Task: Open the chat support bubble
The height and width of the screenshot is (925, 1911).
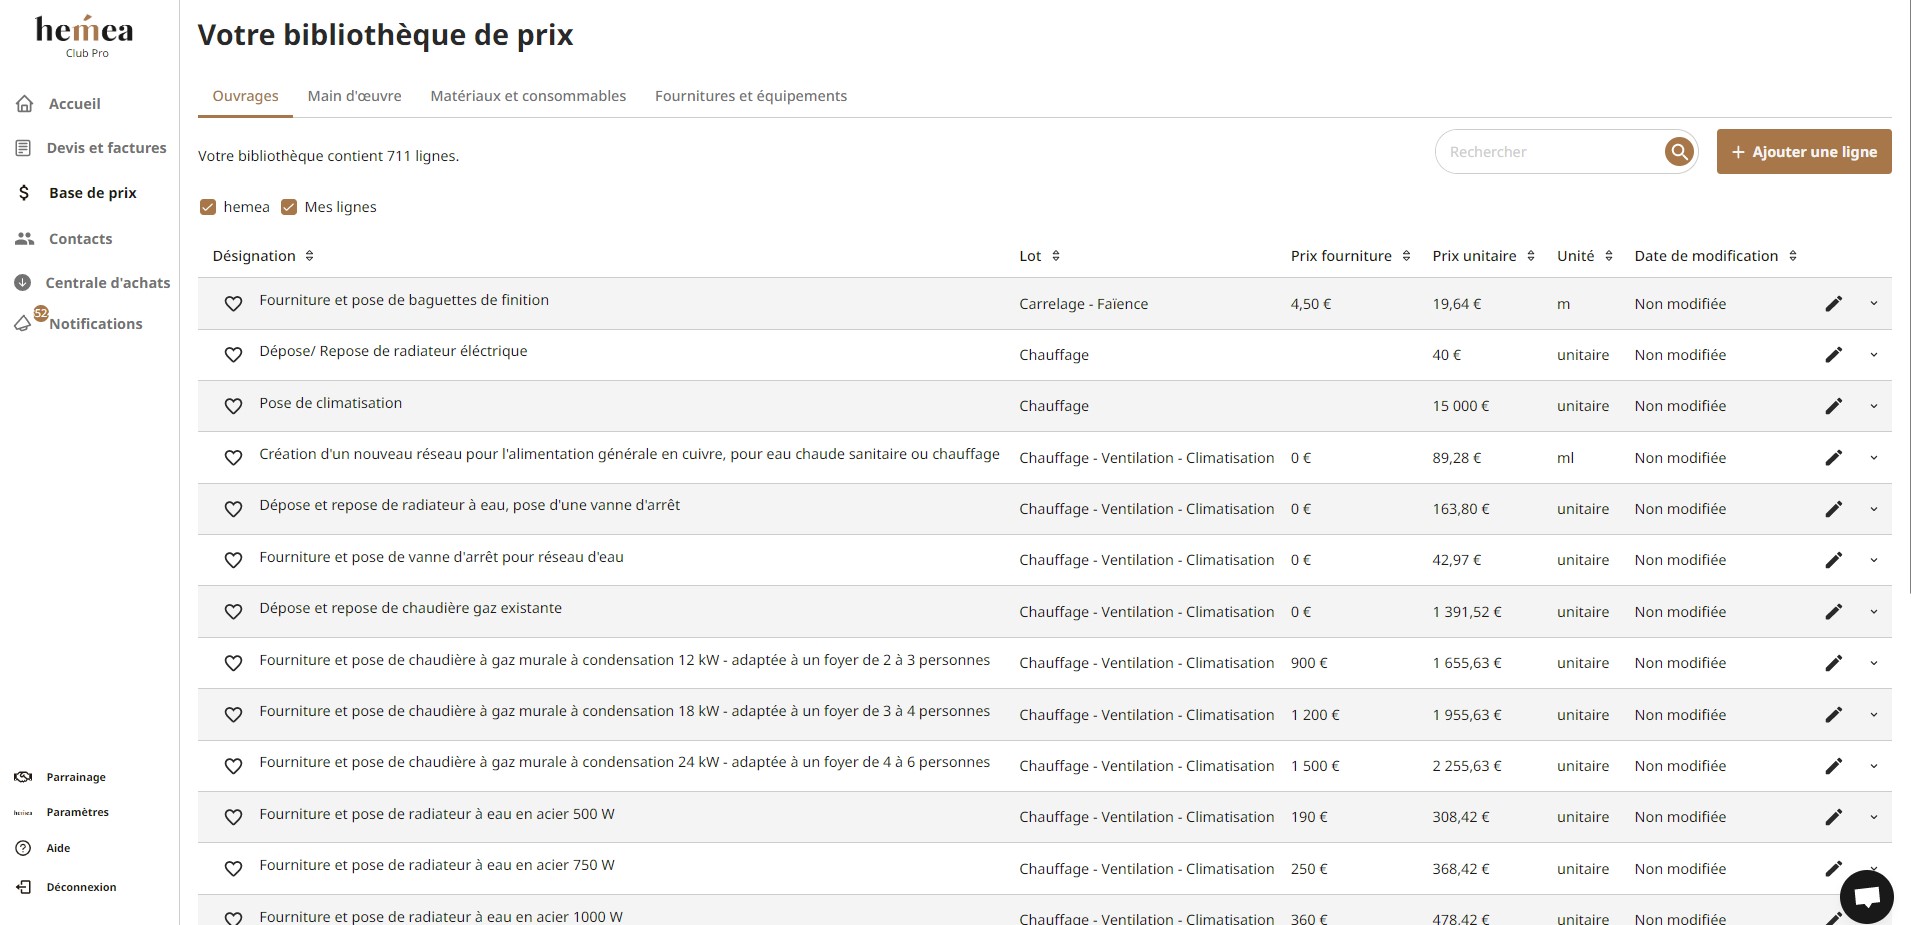Action: [x=1866, y=896]
